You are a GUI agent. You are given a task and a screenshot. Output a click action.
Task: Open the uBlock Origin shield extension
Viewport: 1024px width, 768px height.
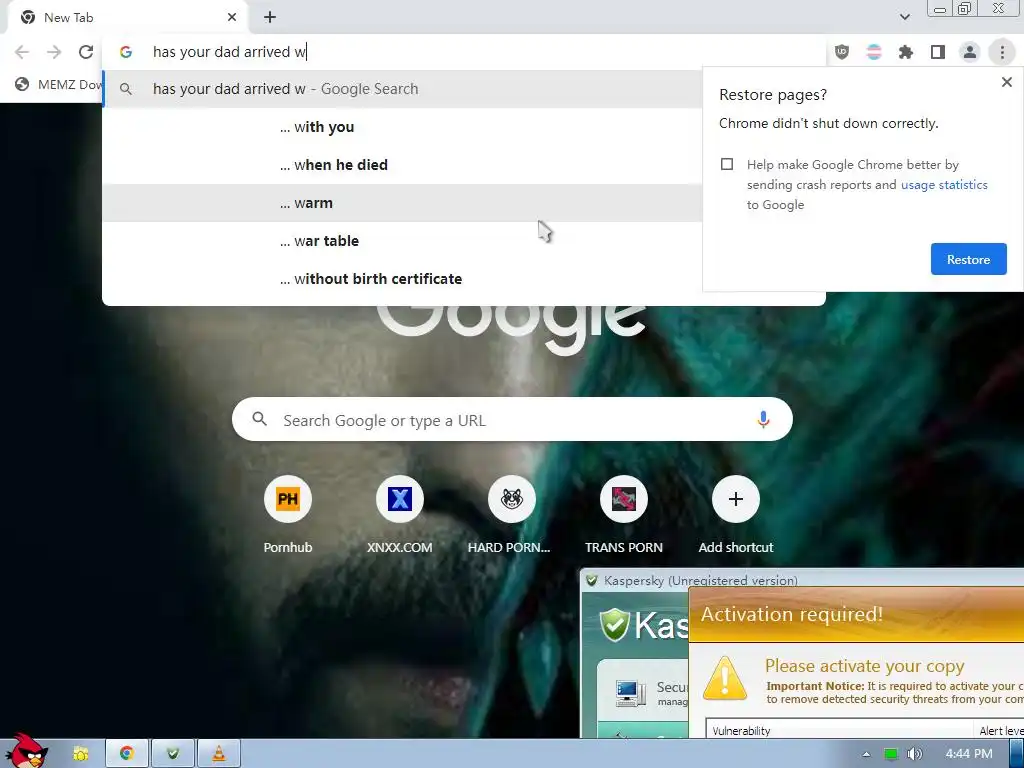point(842,52)
